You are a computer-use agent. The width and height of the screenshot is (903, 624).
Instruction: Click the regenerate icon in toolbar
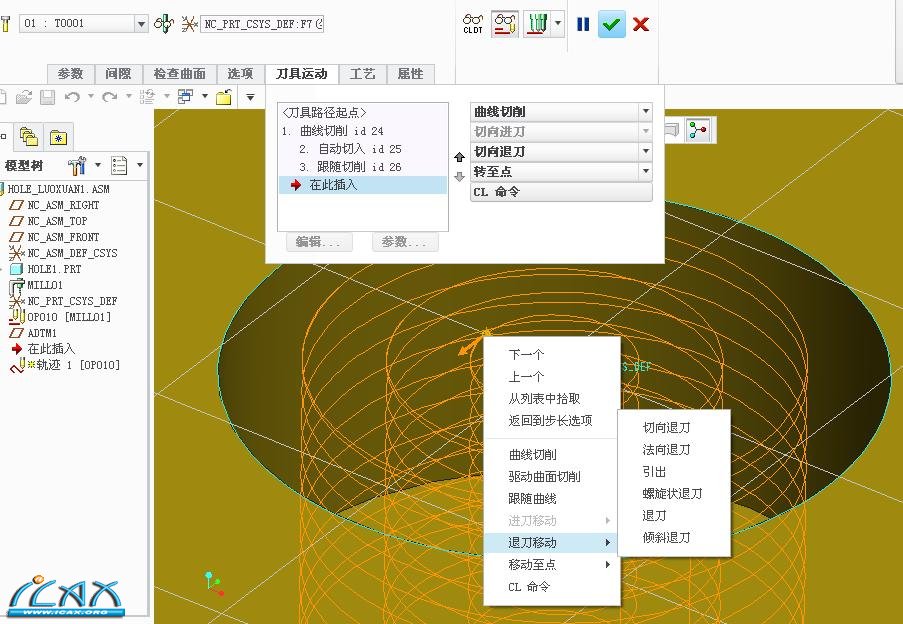[147, 97]
